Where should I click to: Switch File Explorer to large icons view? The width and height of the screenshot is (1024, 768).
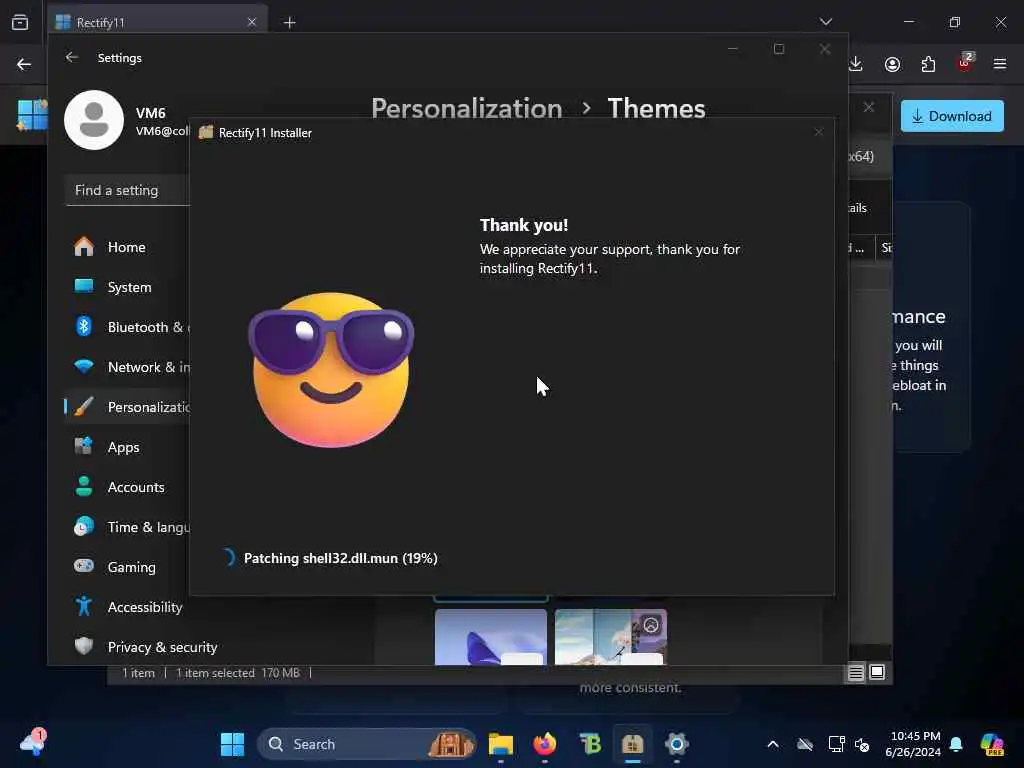877,673
